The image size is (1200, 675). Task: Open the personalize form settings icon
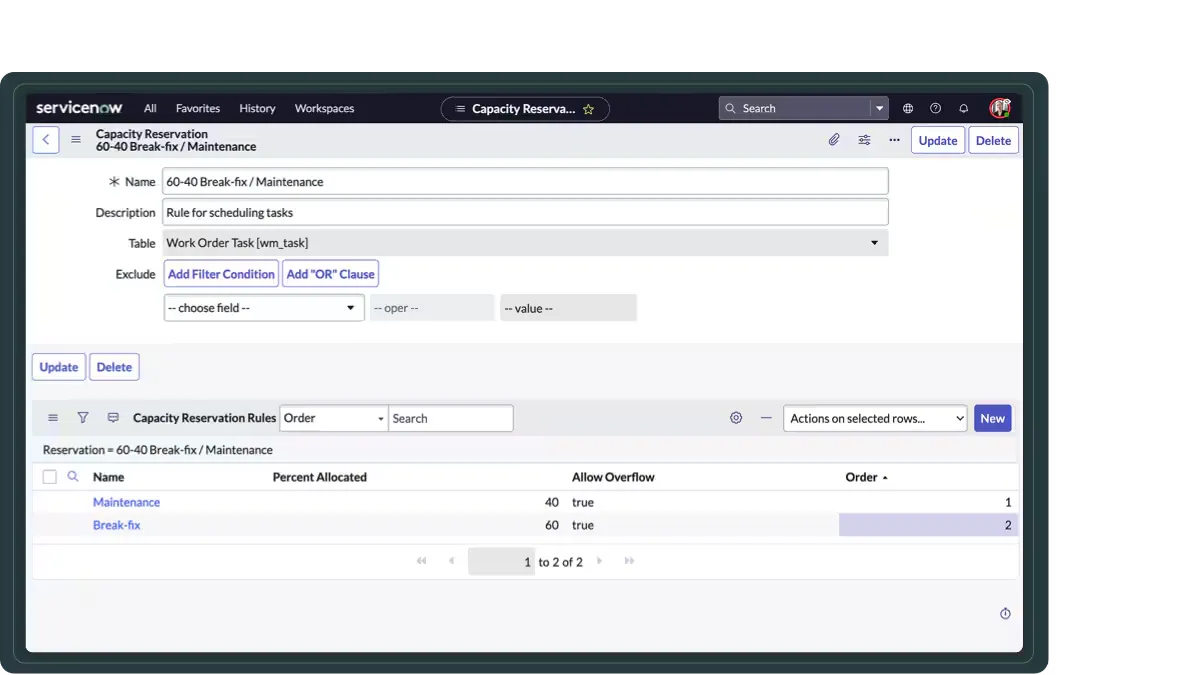point(864,140)
